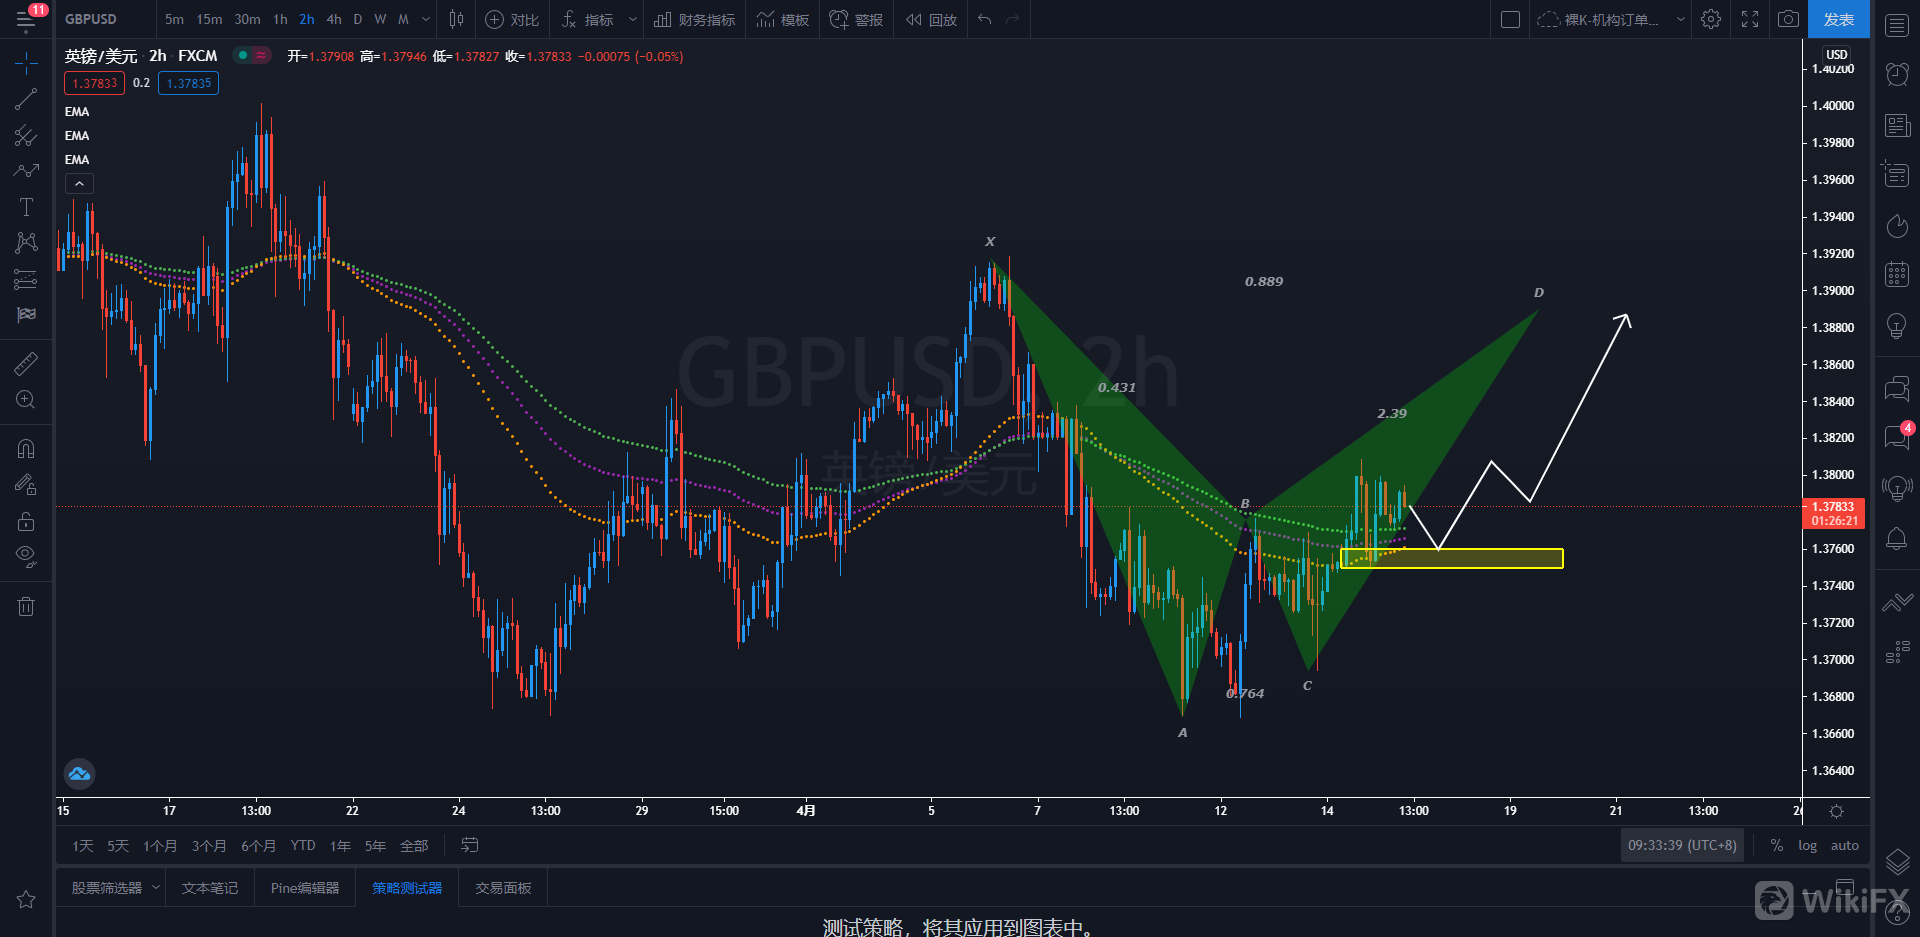1920x937 pixels.
Task: Switch to the Pine编辑器 tab
Action: [x=305, y=888]
